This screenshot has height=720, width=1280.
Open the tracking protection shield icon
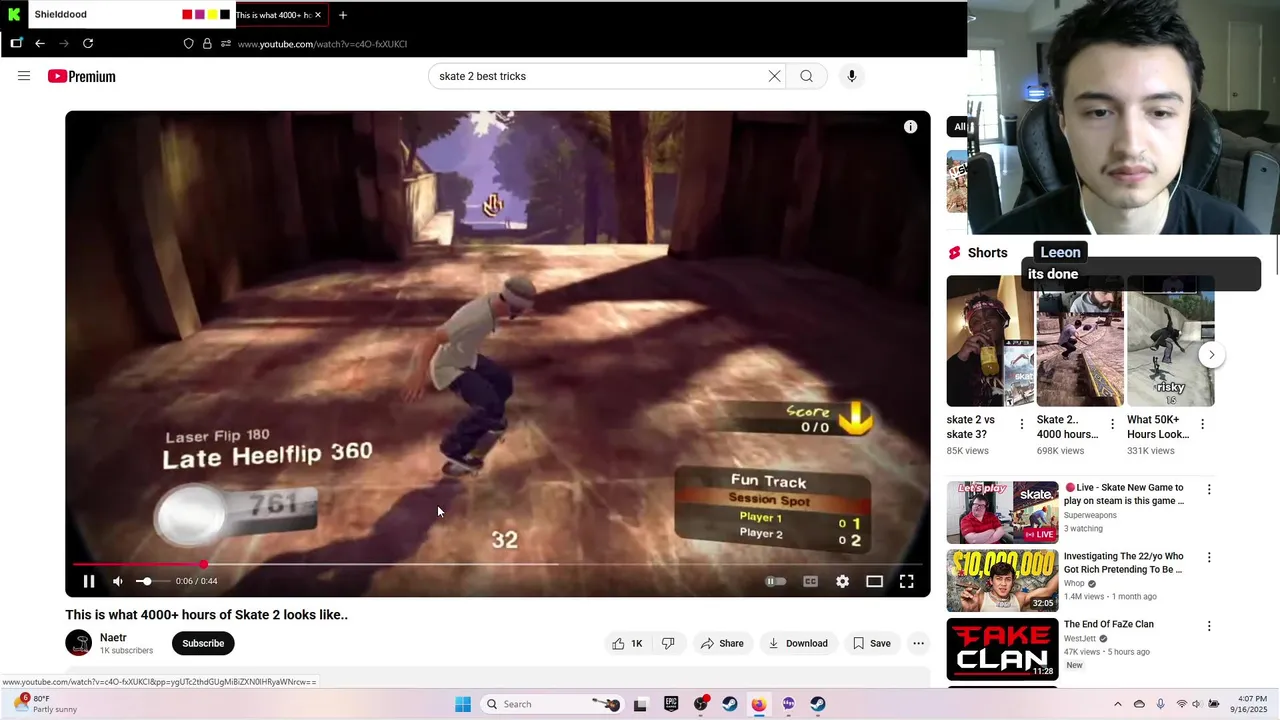tap(188, 43)
